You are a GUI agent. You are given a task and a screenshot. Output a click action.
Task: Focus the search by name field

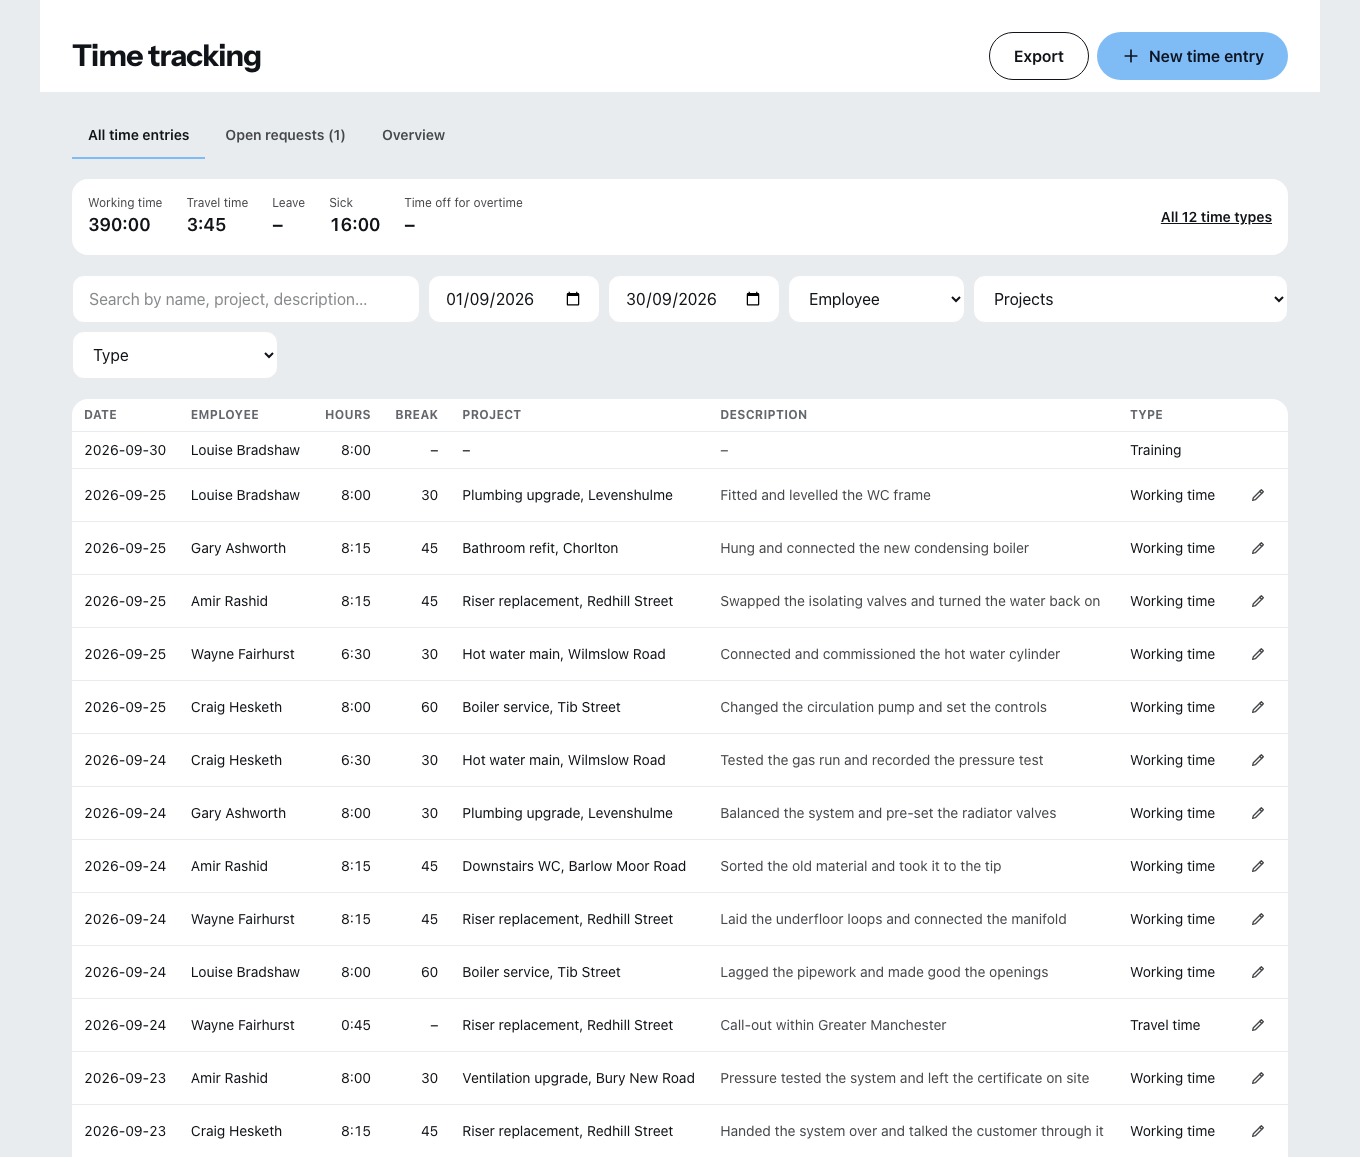click(246, 299)
